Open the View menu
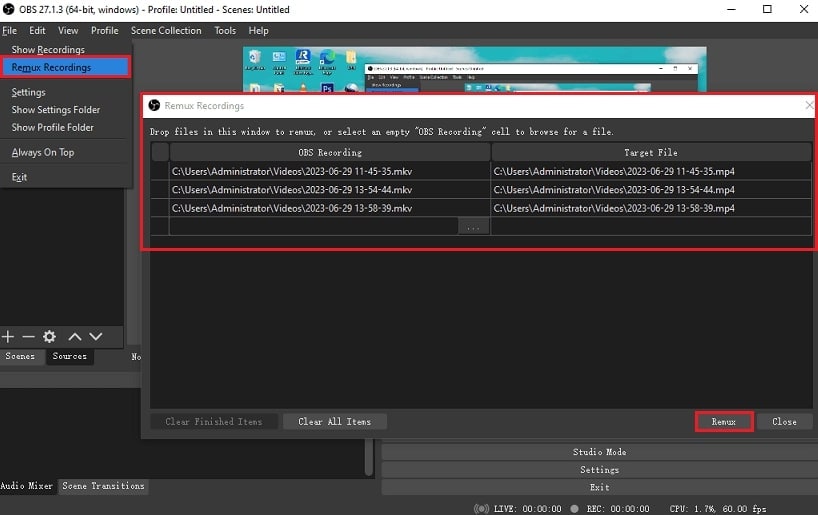 coord(68,31)
